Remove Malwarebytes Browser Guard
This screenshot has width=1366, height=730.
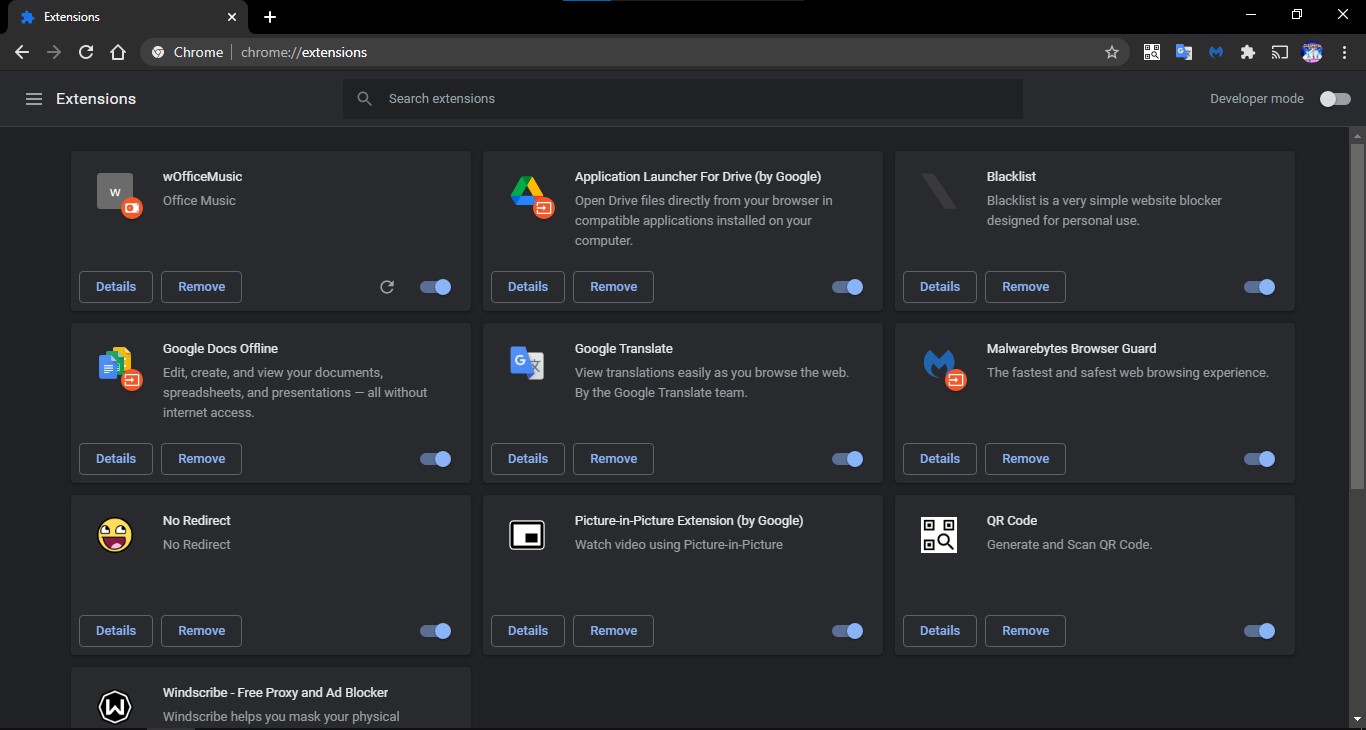tap(1026, 459)
